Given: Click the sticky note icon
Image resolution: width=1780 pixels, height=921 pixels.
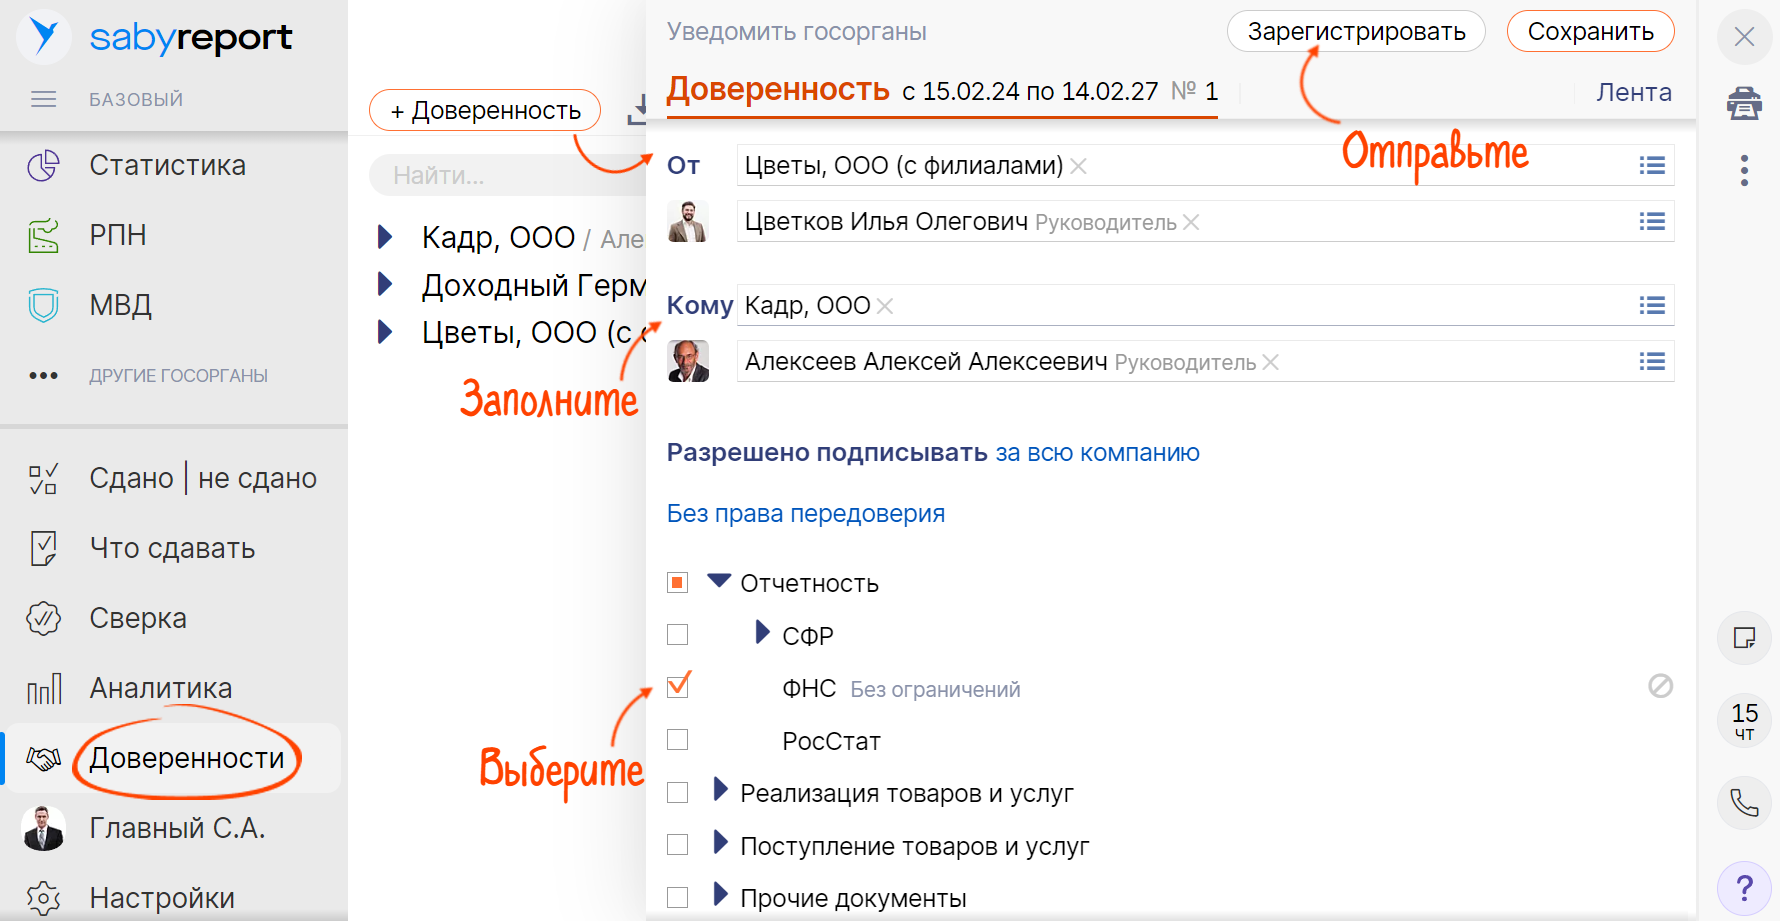Looking at the screenshot, I should [x=1744, y=638].
